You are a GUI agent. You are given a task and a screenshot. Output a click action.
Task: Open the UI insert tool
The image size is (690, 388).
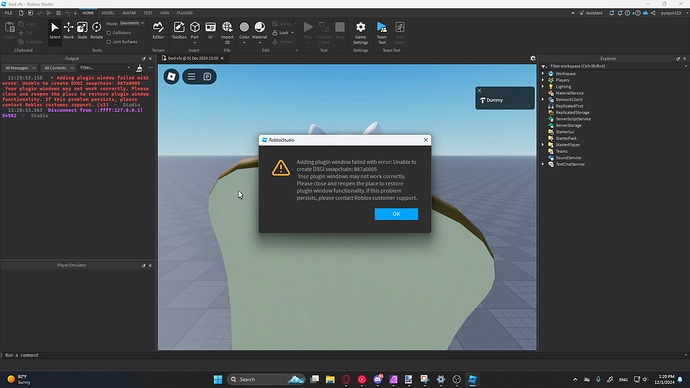(x=210, y=30)
